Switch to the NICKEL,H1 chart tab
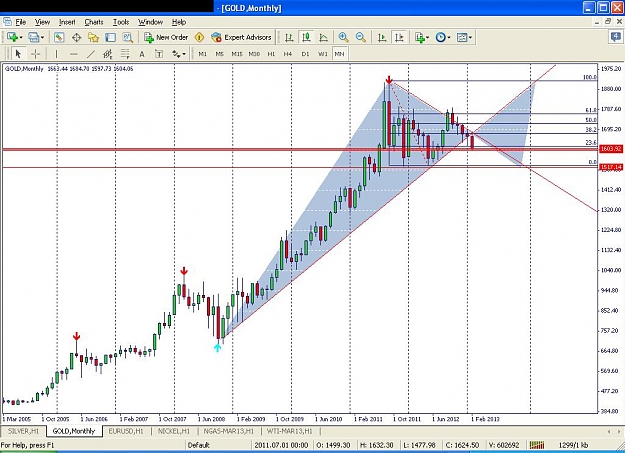 pos(174,431)
